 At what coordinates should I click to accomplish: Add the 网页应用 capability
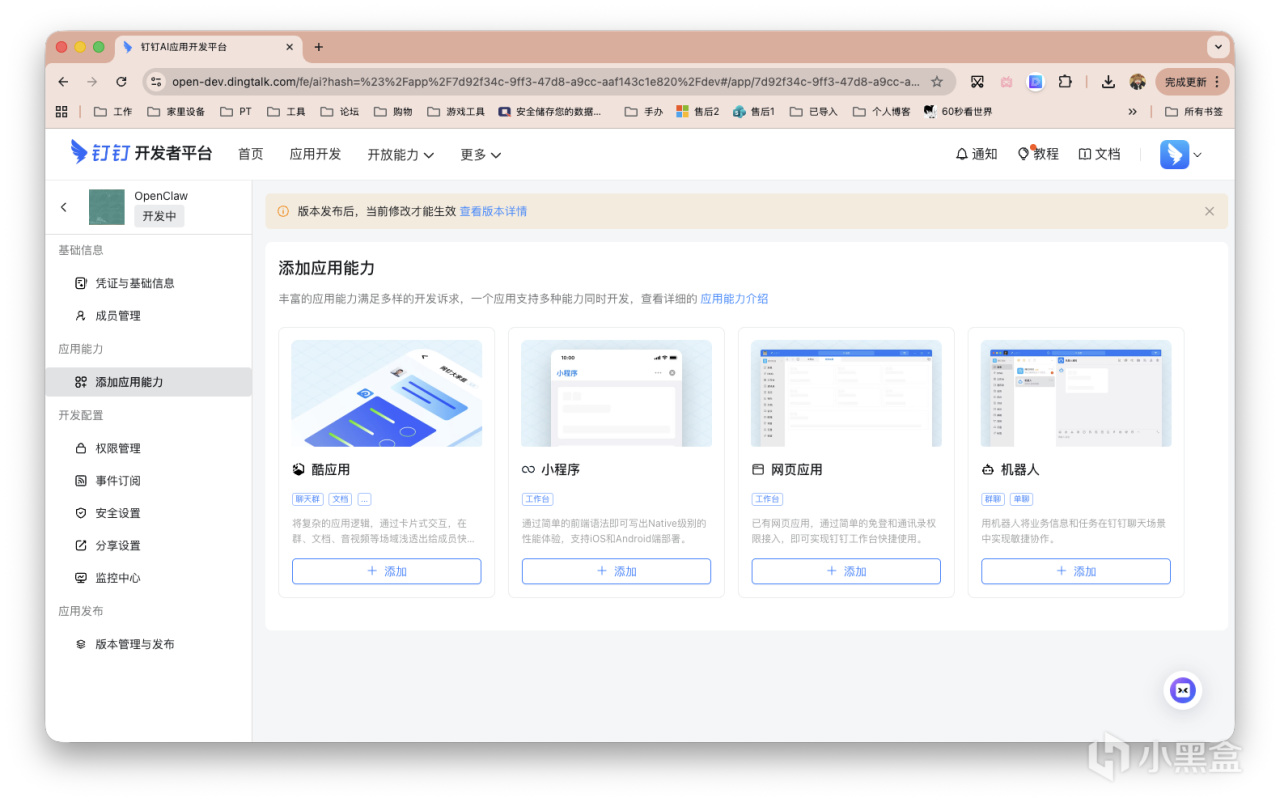846,571
